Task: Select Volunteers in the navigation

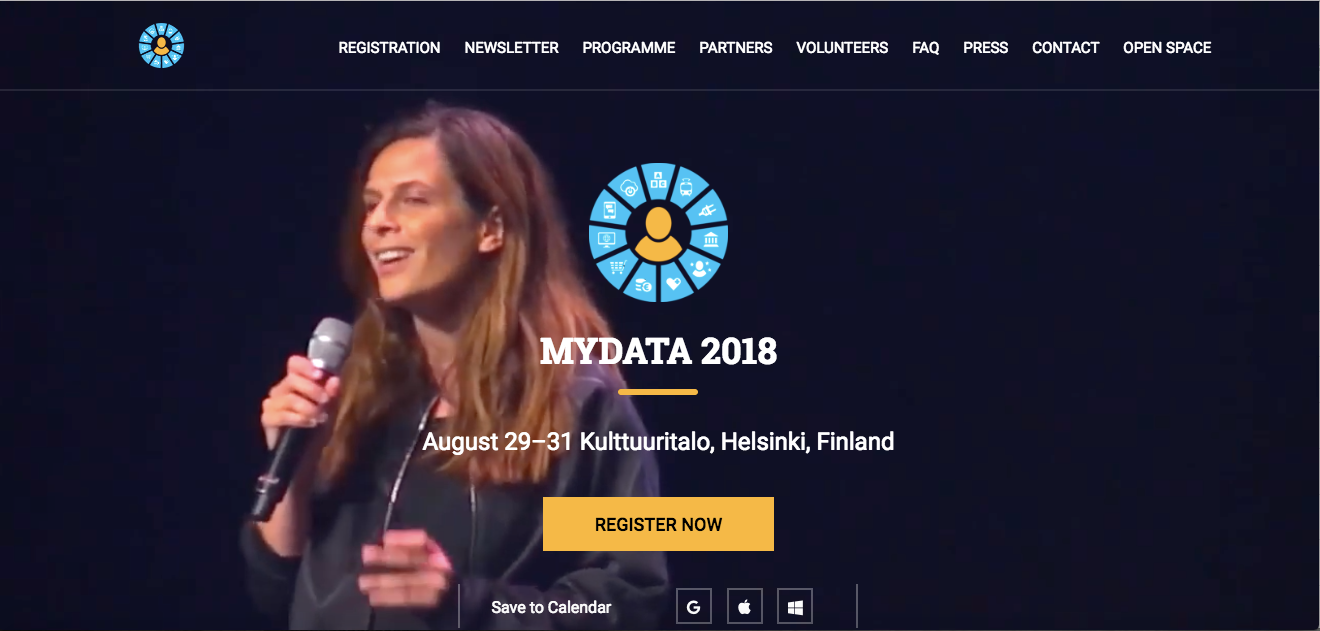Action: [842, 47]
